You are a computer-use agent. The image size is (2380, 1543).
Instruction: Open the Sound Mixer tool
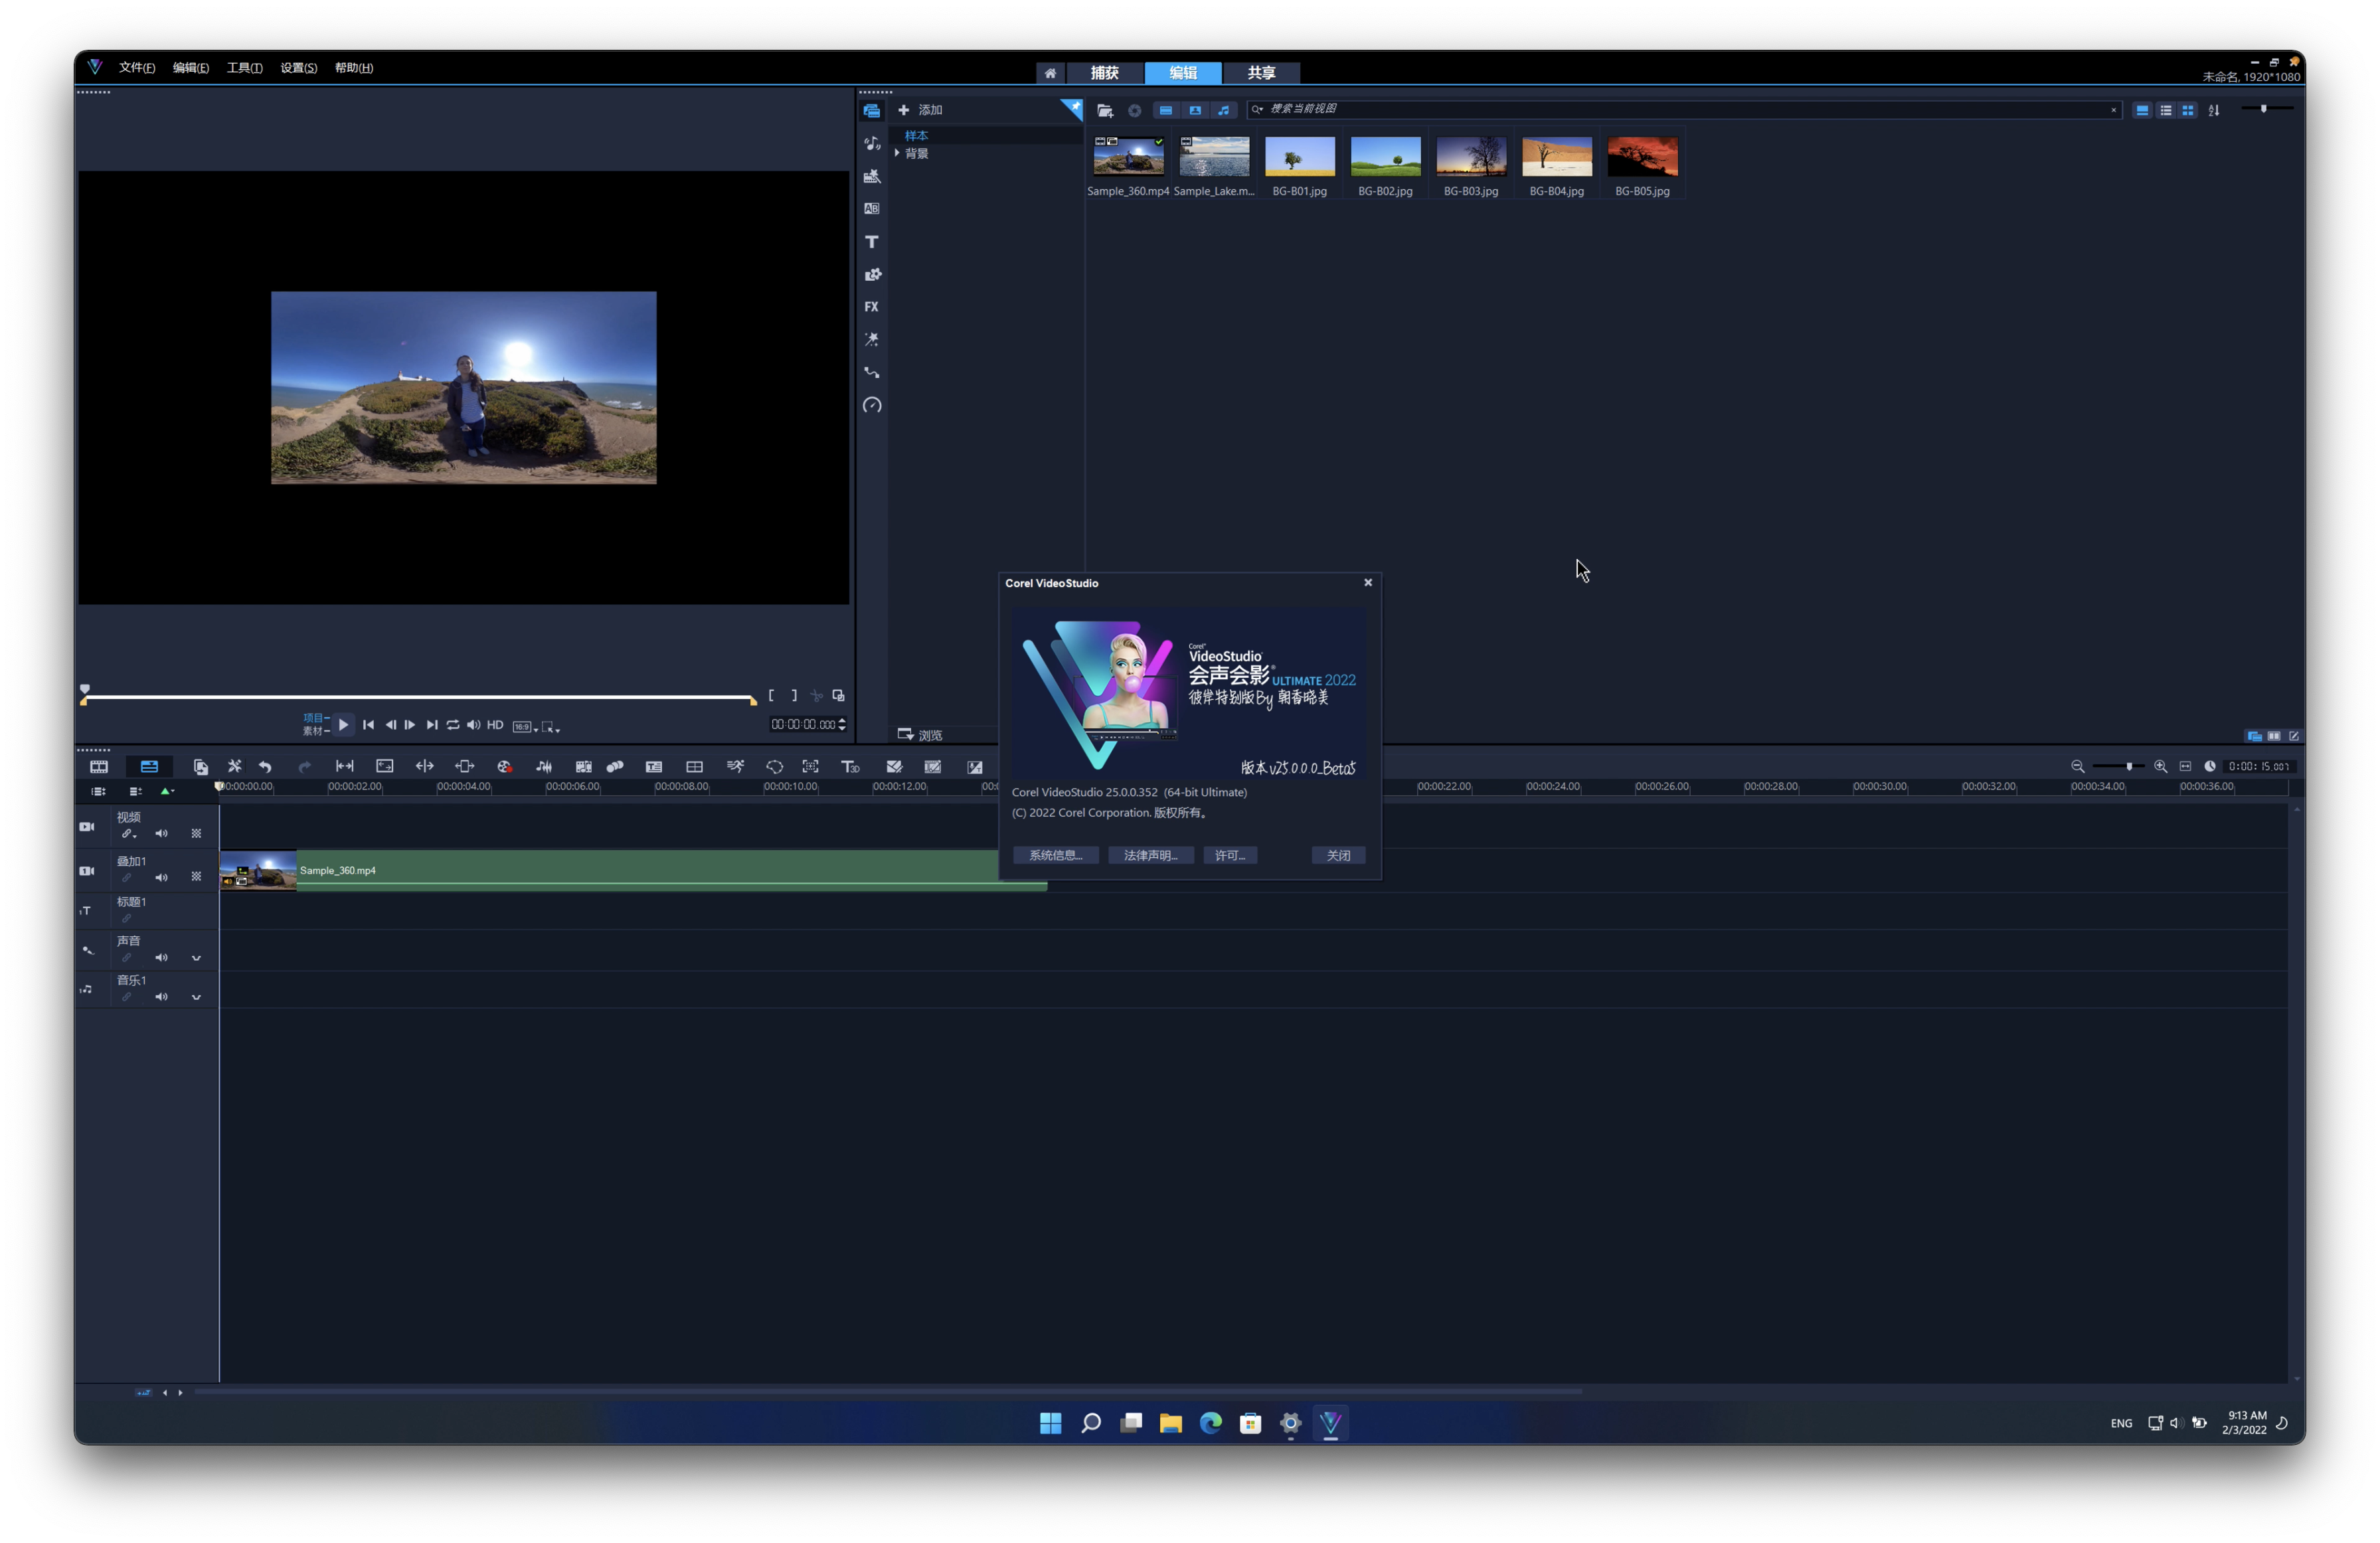[544, 767]
